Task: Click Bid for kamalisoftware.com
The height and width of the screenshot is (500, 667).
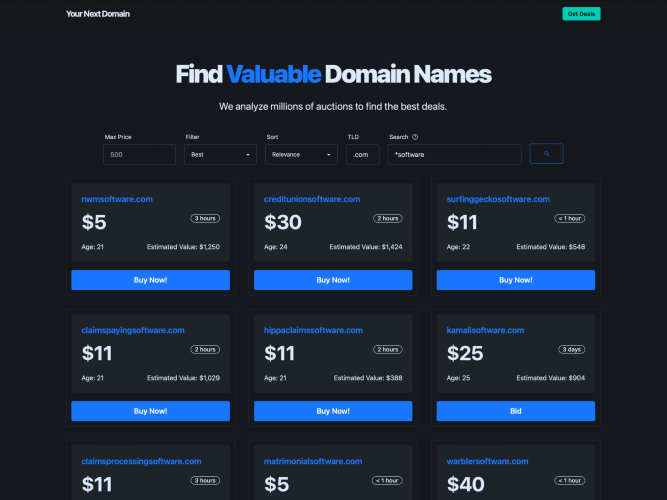Action: (516, 411)
